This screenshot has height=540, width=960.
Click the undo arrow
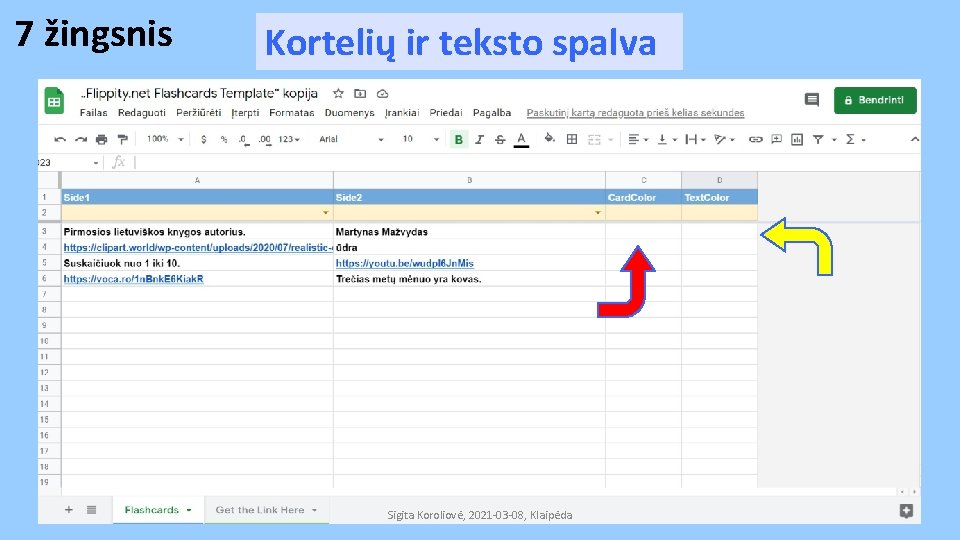pyautogui.click(x=59, y=140)
